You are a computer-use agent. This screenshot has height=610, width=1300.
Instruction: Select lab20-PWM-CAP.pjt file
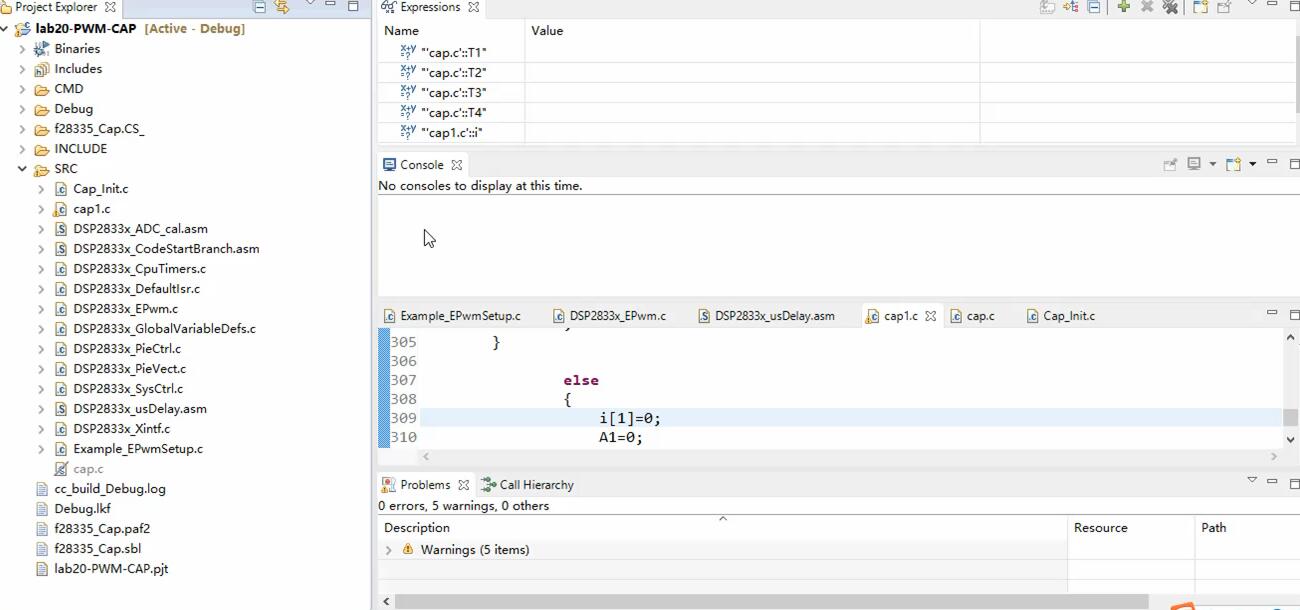click(x=111, y=569)
